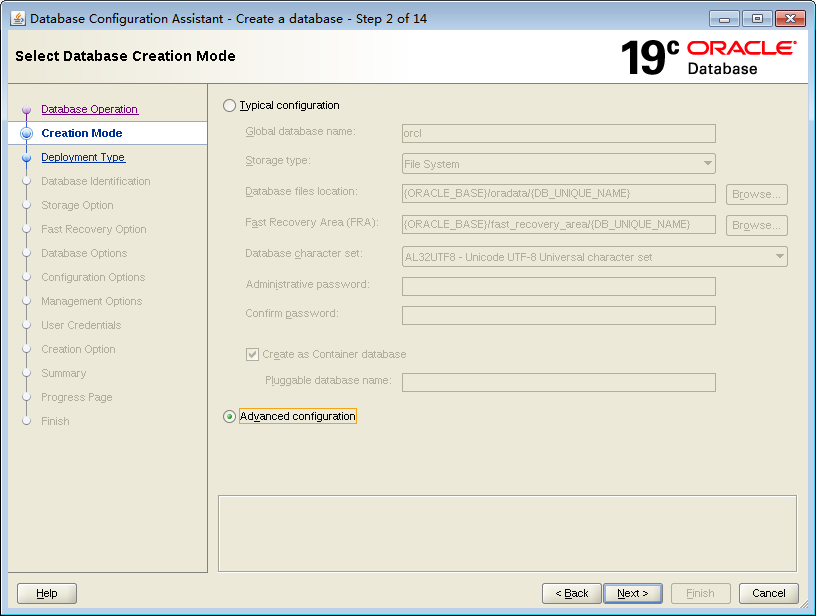Screen dimensions: 816x616
Task: Select the Typical configuration option
Action: coord(229,105)
